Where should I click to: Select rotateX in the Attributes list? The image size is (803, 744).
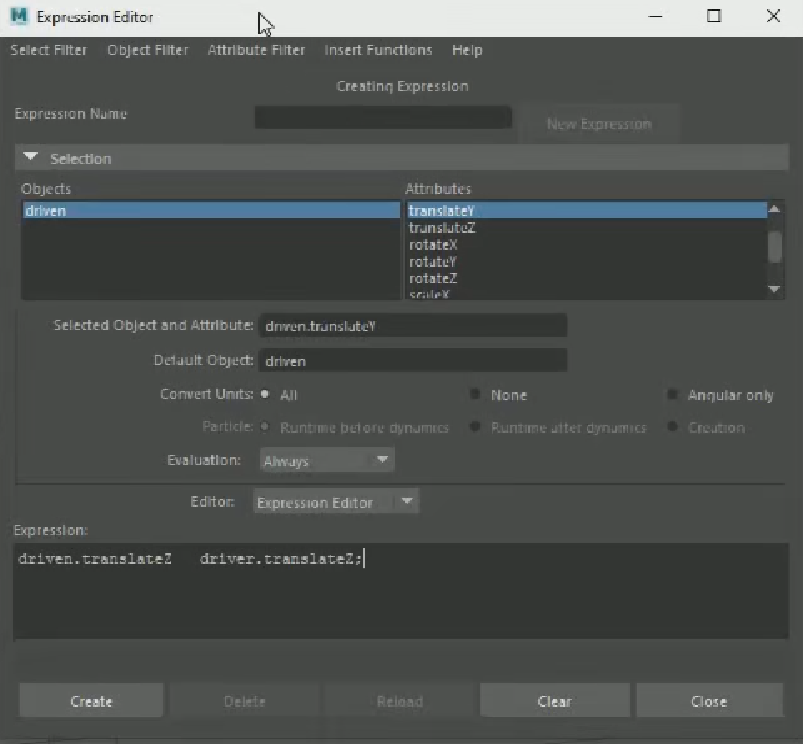coord(433,245)
